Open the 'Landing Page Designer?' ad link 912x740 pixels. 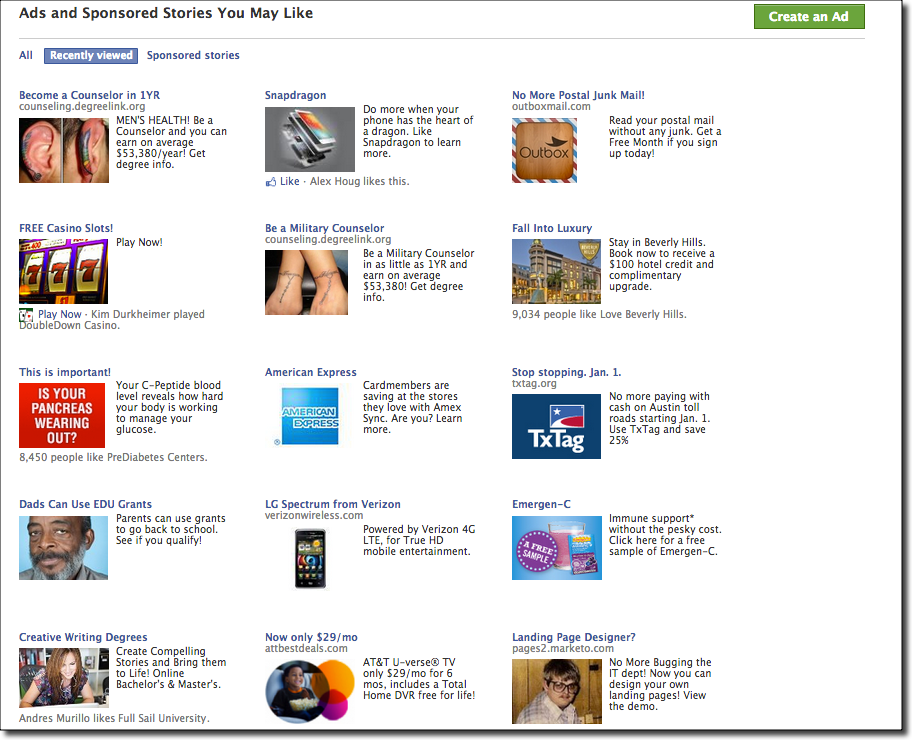point(573,638)
